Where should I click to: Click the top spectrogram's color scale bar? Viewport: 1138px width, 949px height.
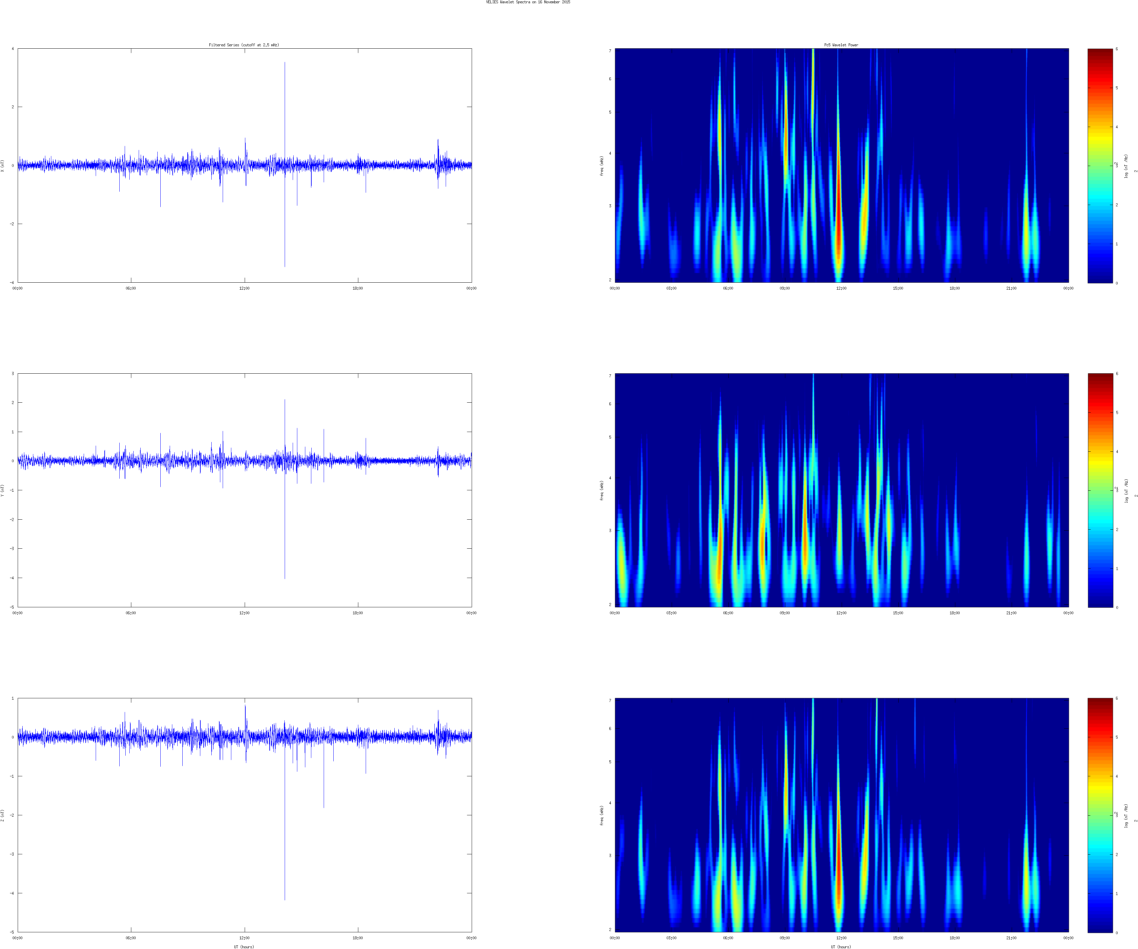pyautogui.click(x=1100, y=165)
